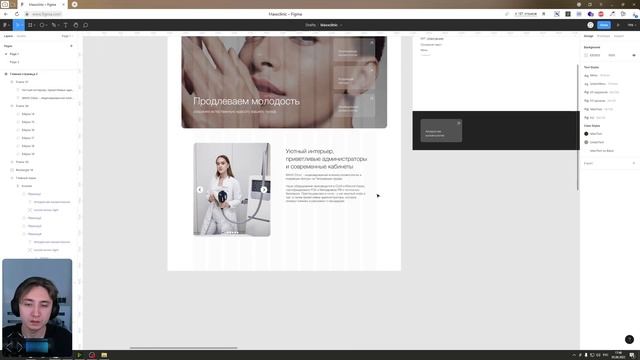640x360 pixels.
Task: Select the MAXS Clinic text layer
Action: click(x=47, y=98)
